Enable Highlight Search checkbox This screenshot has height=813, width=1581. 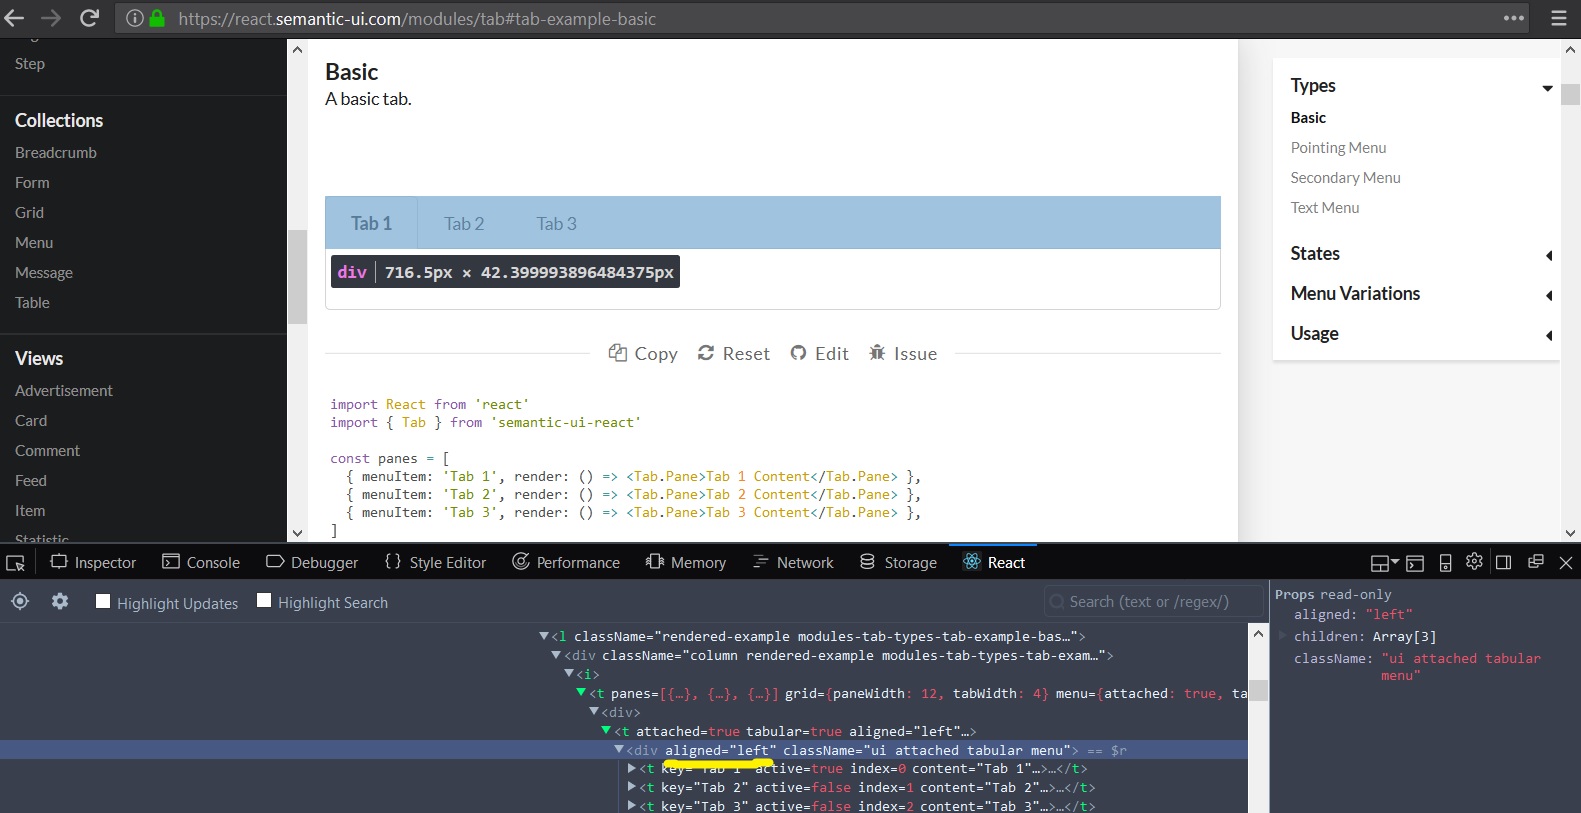click(x=264, y=600)
